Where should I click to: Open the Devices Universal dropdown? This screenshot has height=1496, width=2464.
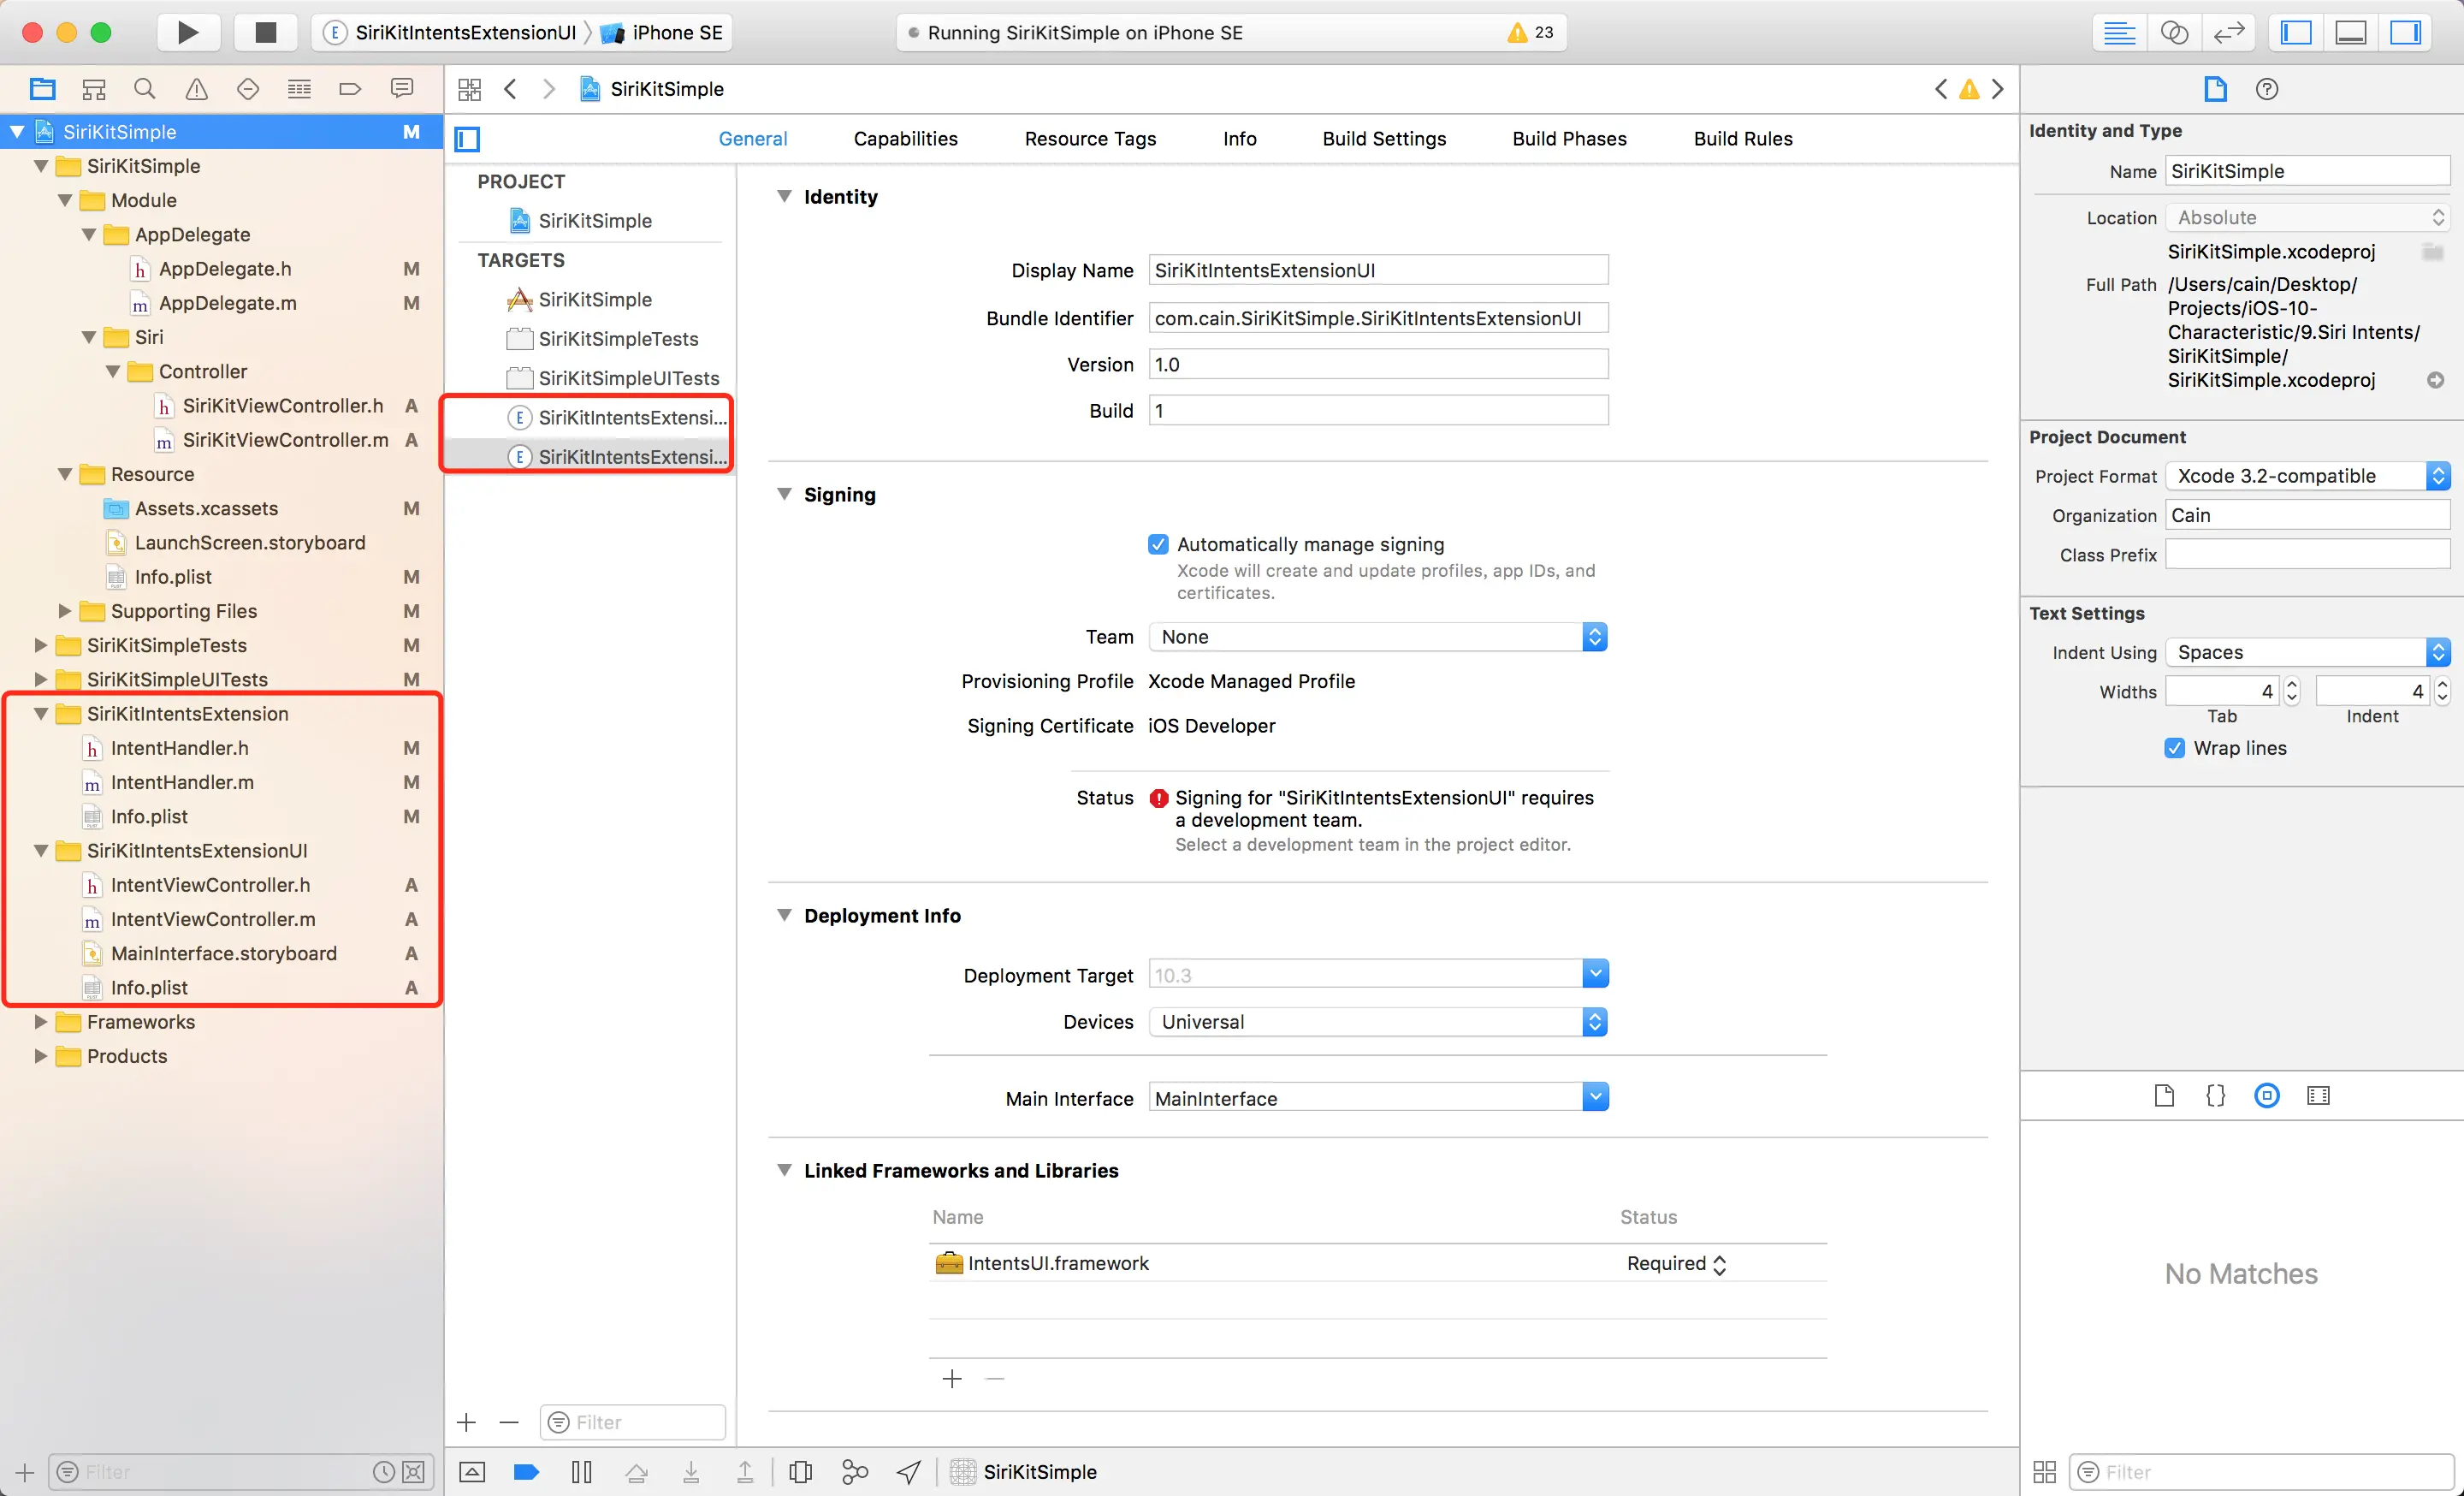pos(1377,1022)
